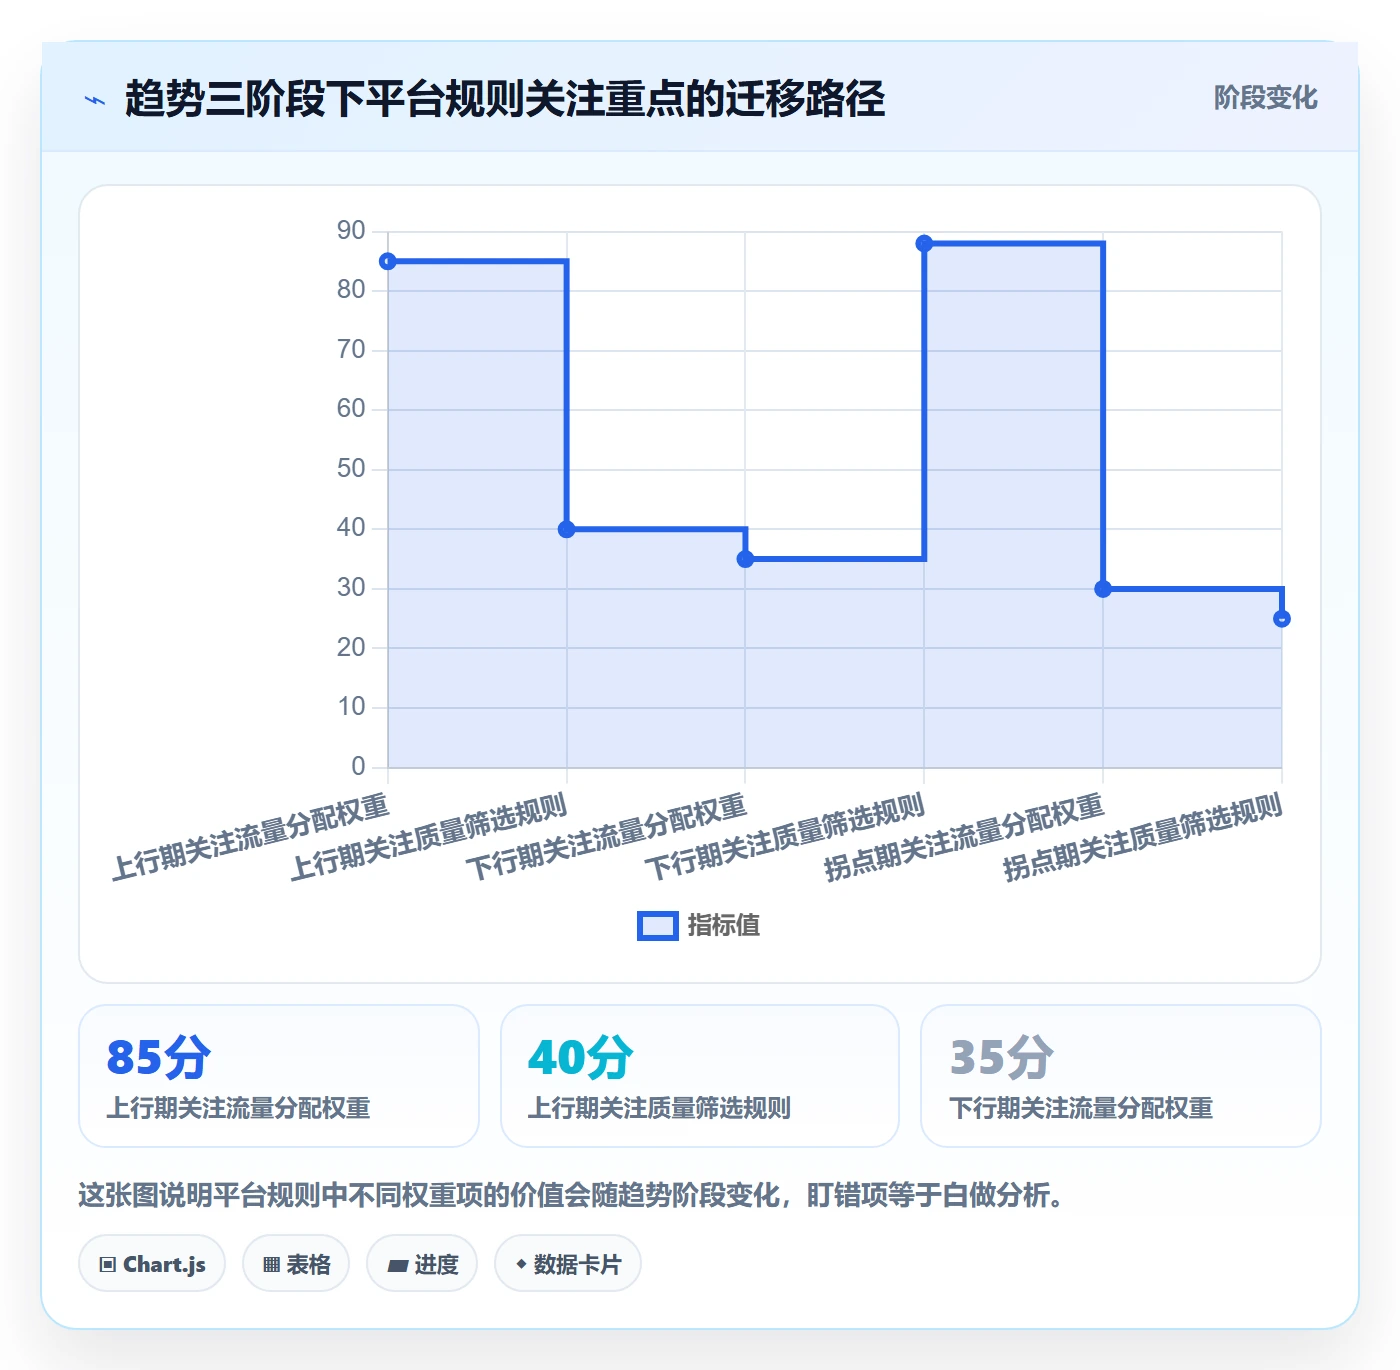1400x1370 pixels.
Task: Click the 下行期关注流量分配权重 label under 35分
Action: point(1081,1108)
